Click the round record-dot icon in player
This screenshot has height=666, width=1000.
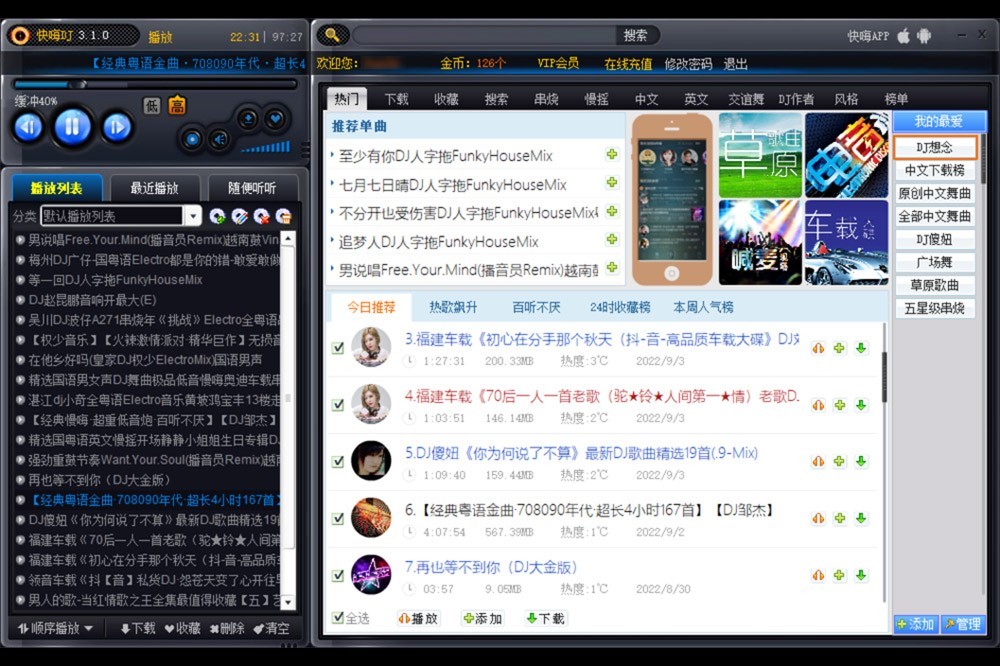[192, 138]
